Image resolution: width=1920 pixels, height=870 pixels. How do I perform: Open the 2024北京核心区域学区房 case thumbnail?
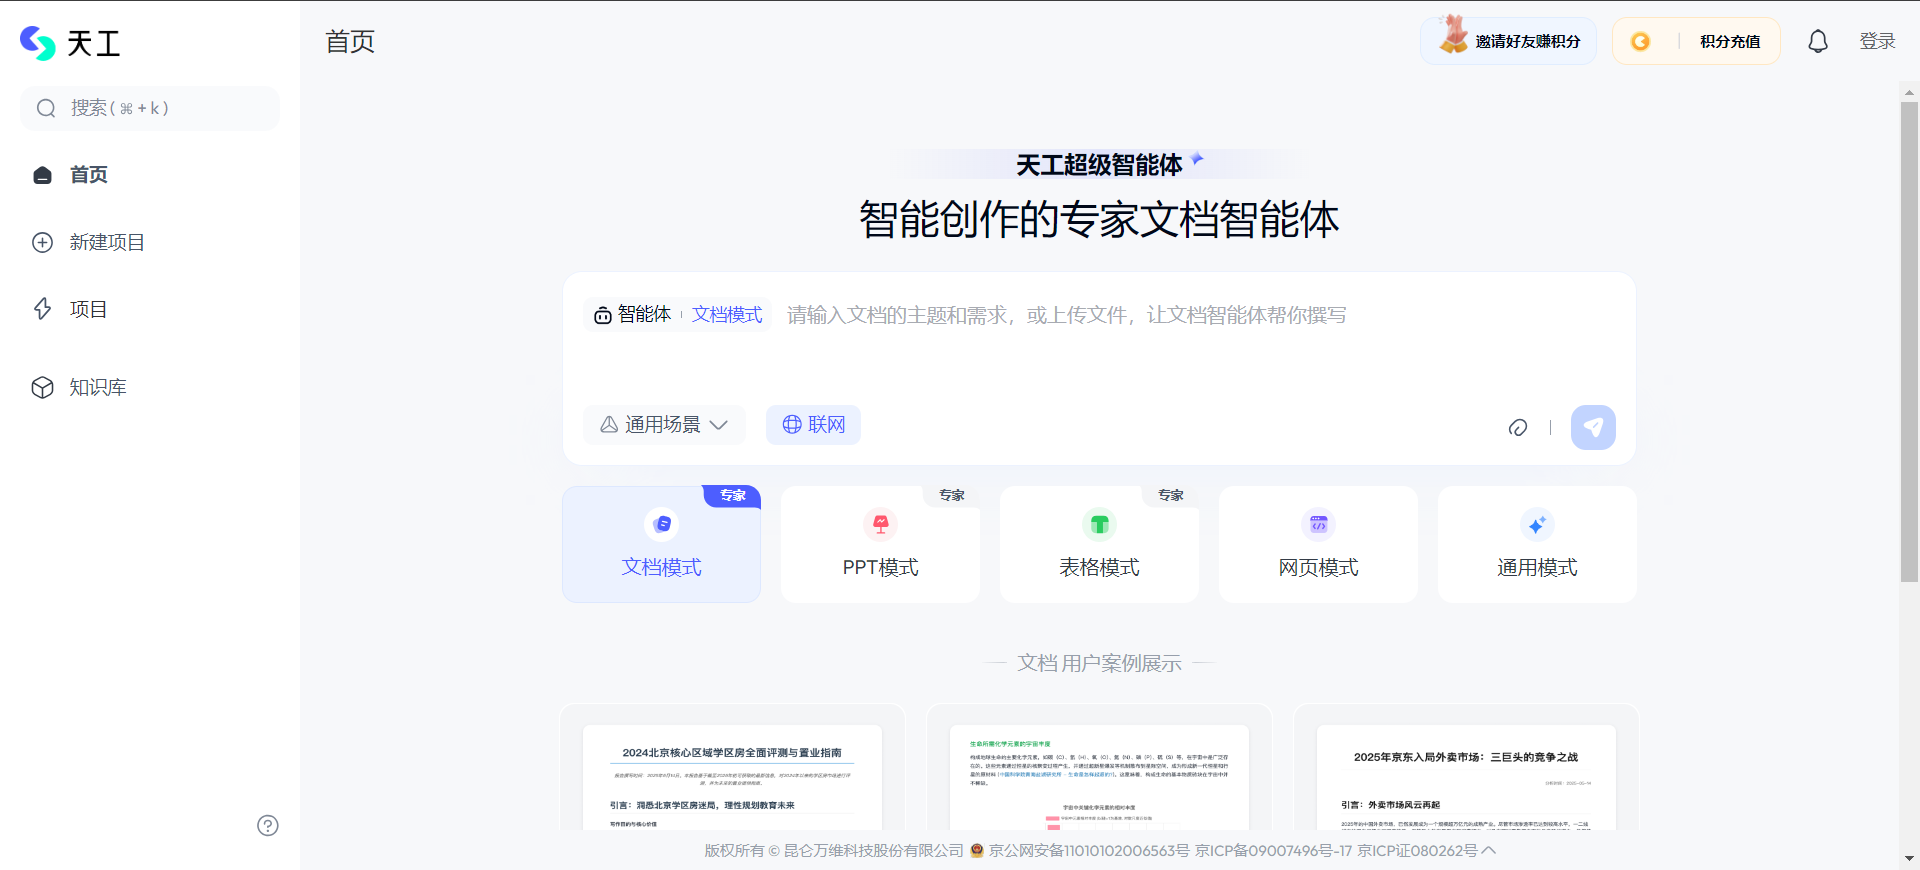pos(732,768)
